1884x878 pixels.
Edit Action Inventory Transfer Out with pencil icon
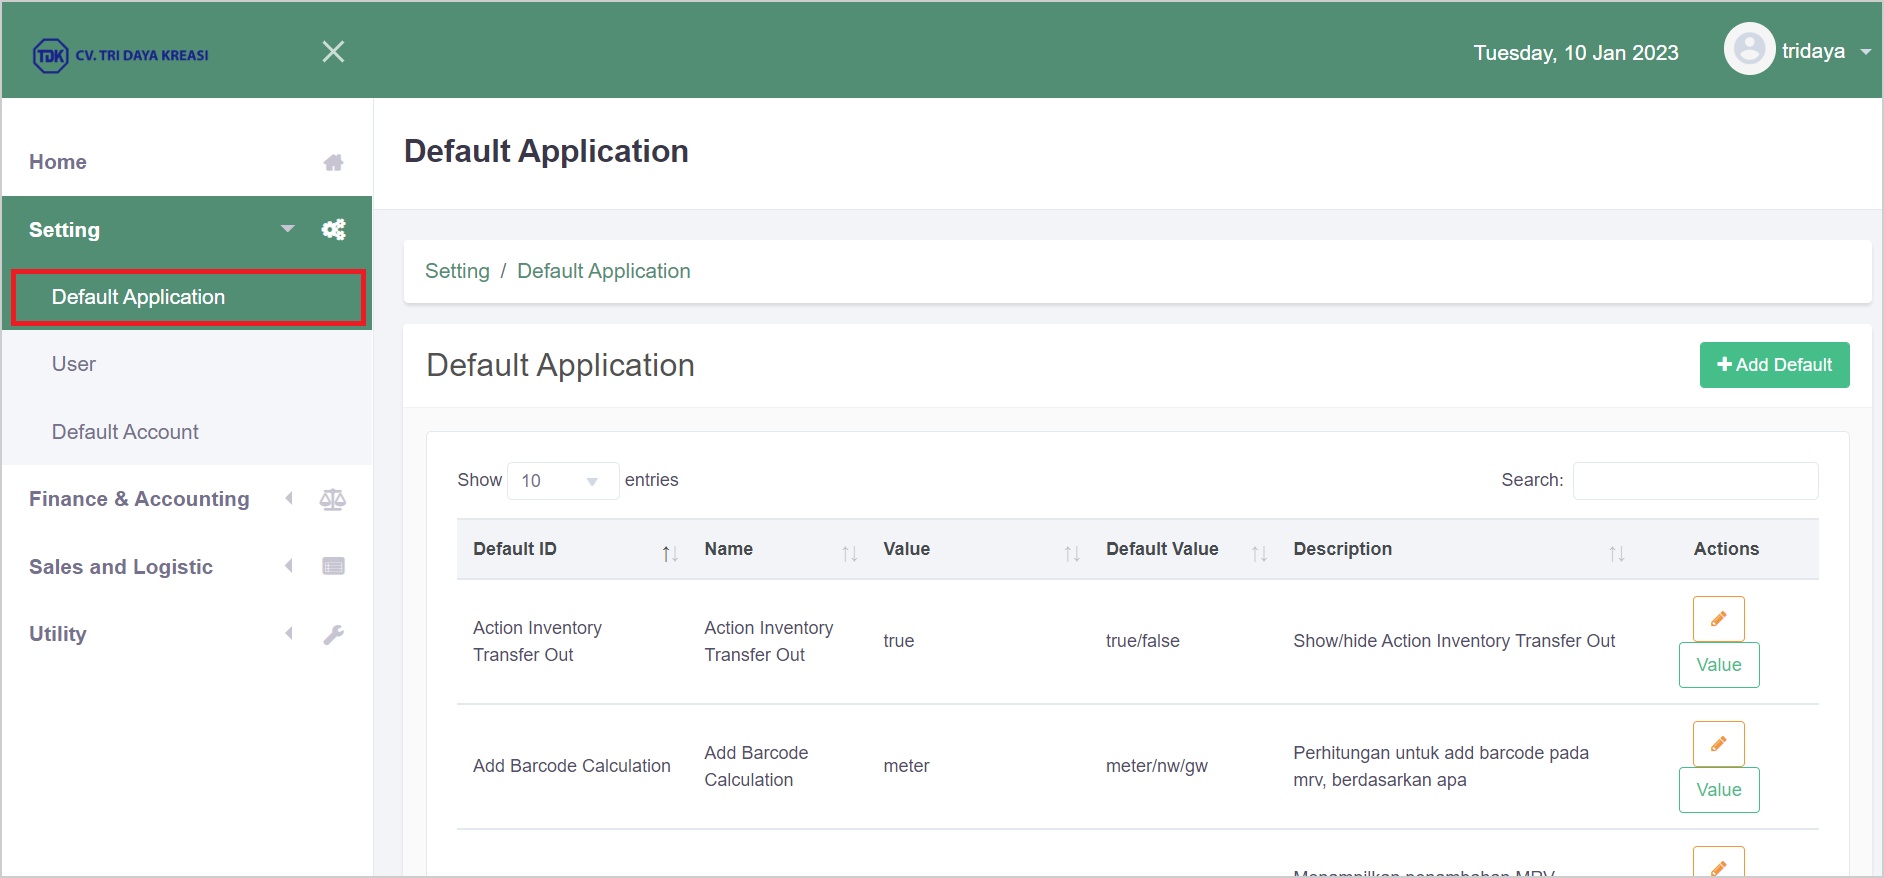pos(1718,619)
